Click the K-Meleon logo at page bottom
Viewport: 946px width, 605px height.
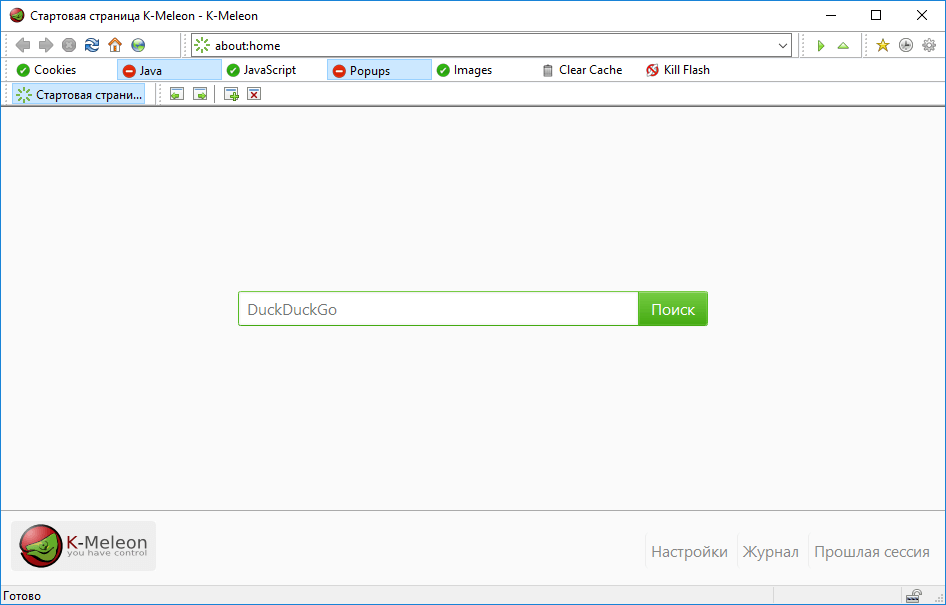[83, 546]
